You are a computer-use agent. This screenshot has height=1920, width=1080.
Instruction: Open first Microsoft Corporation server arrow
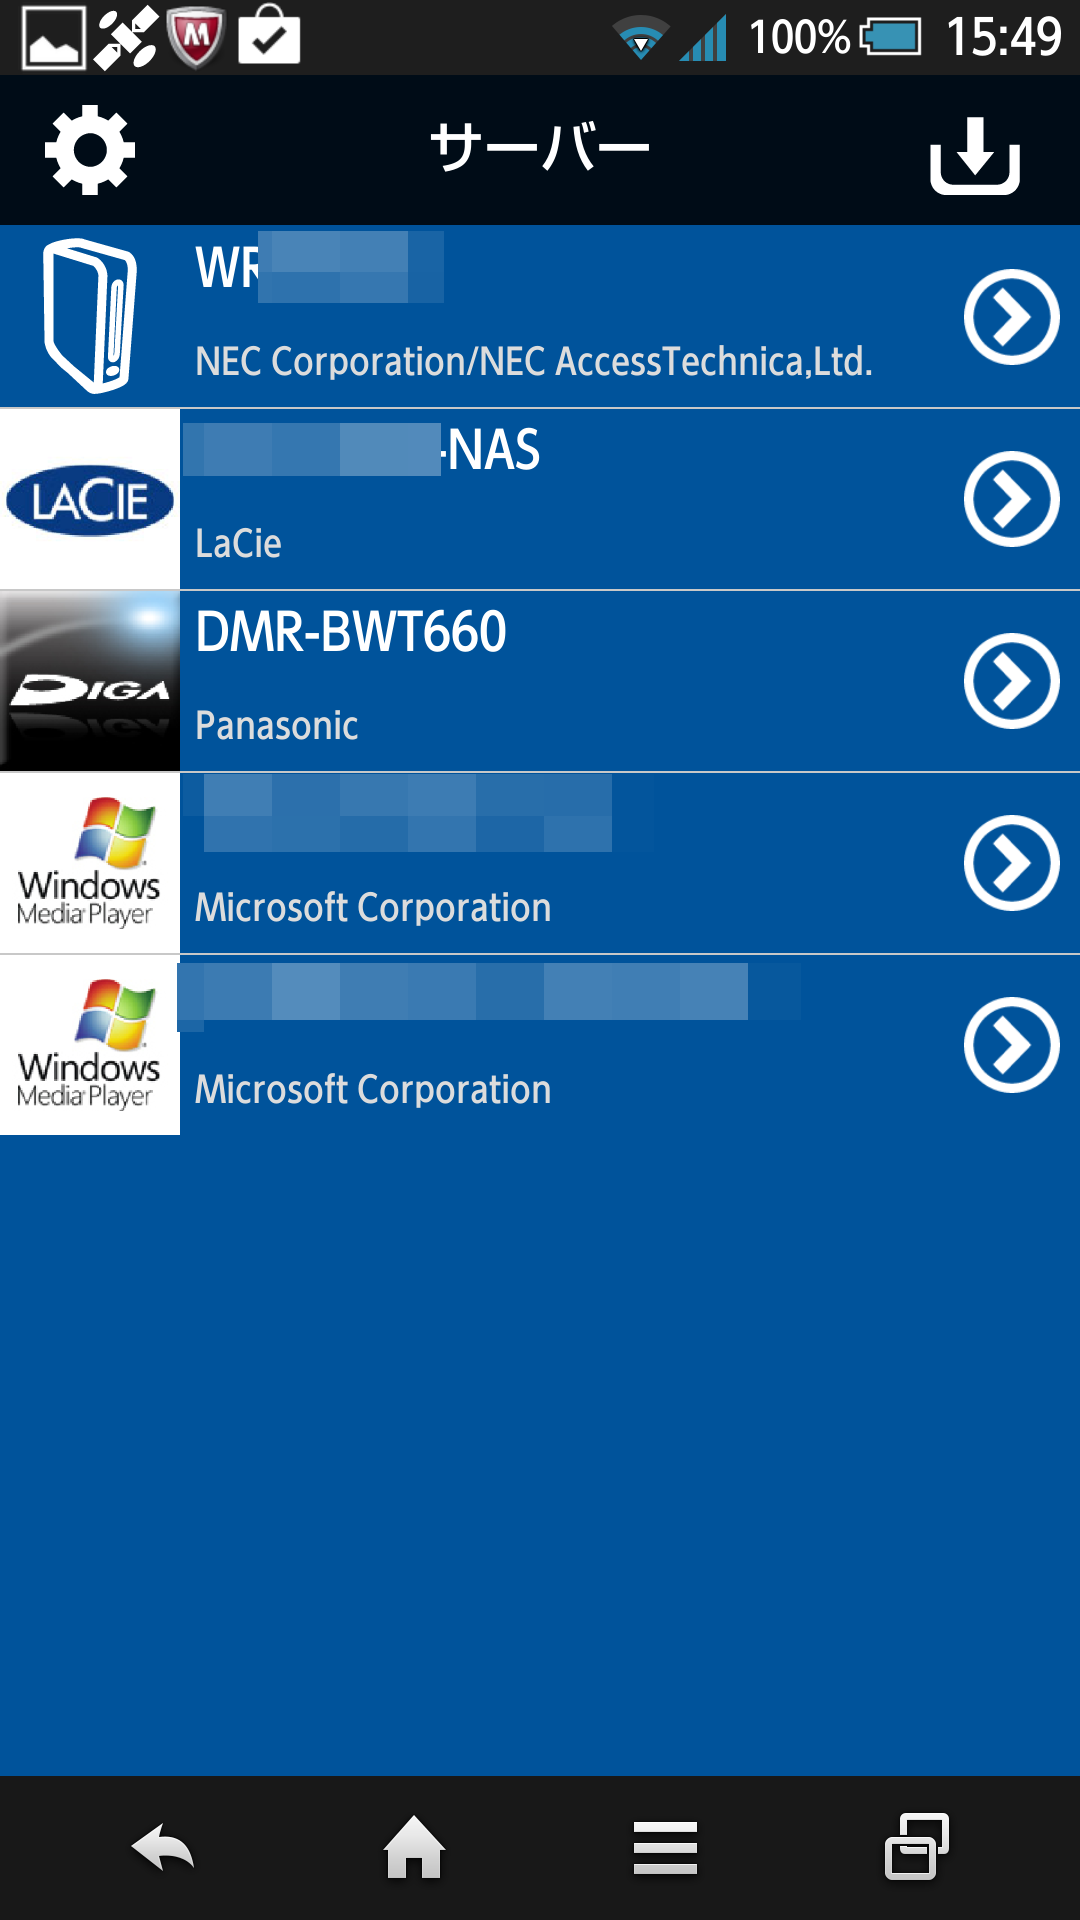1011,863
